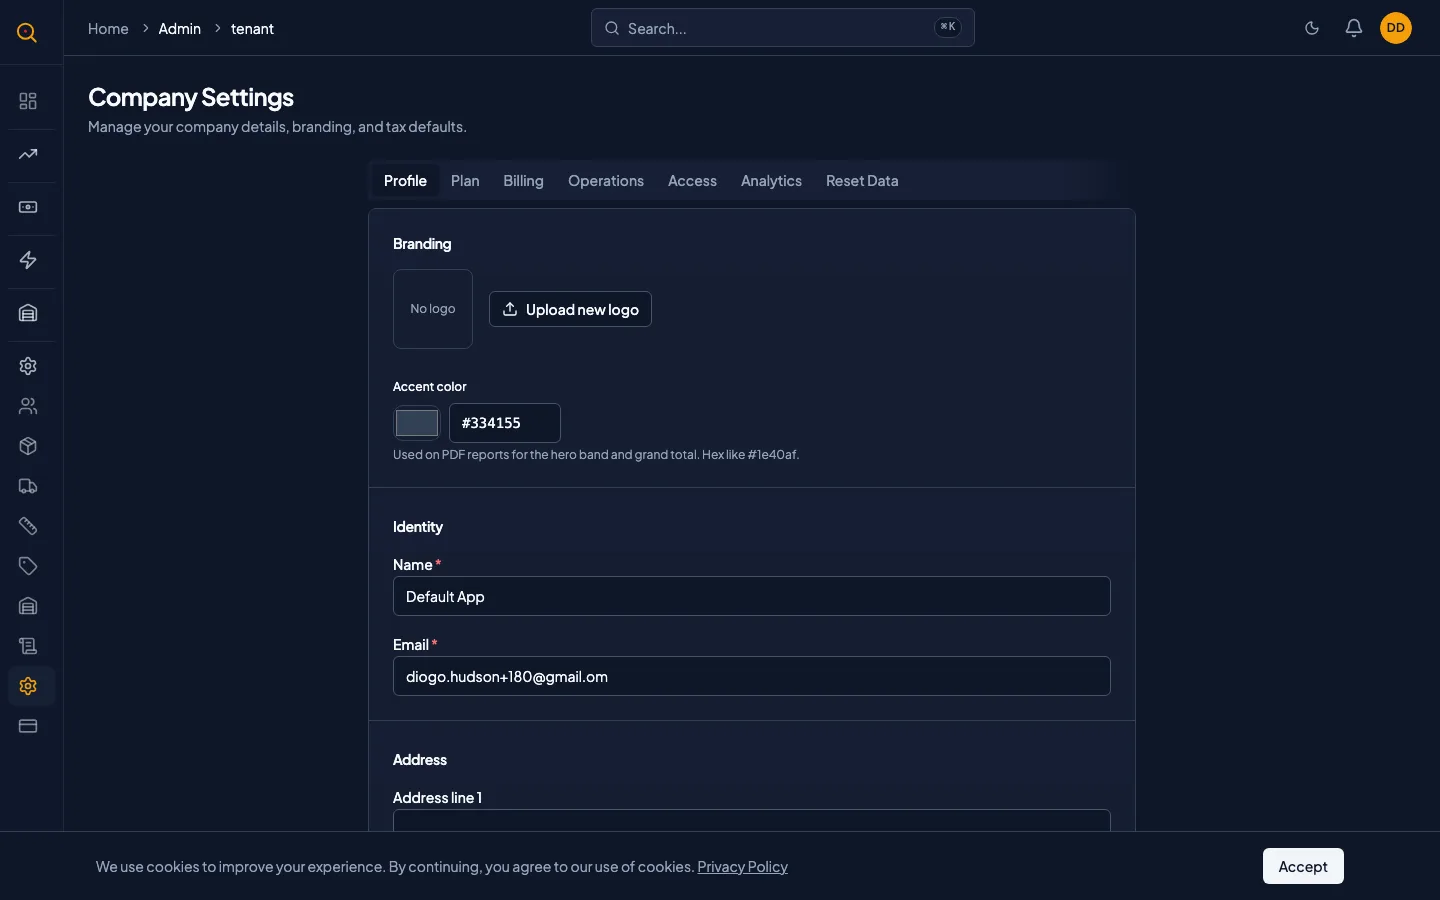This screenshot has height=900, width=1440.
Task: Open the accent color swatch picker
Action: coord(417,423)
